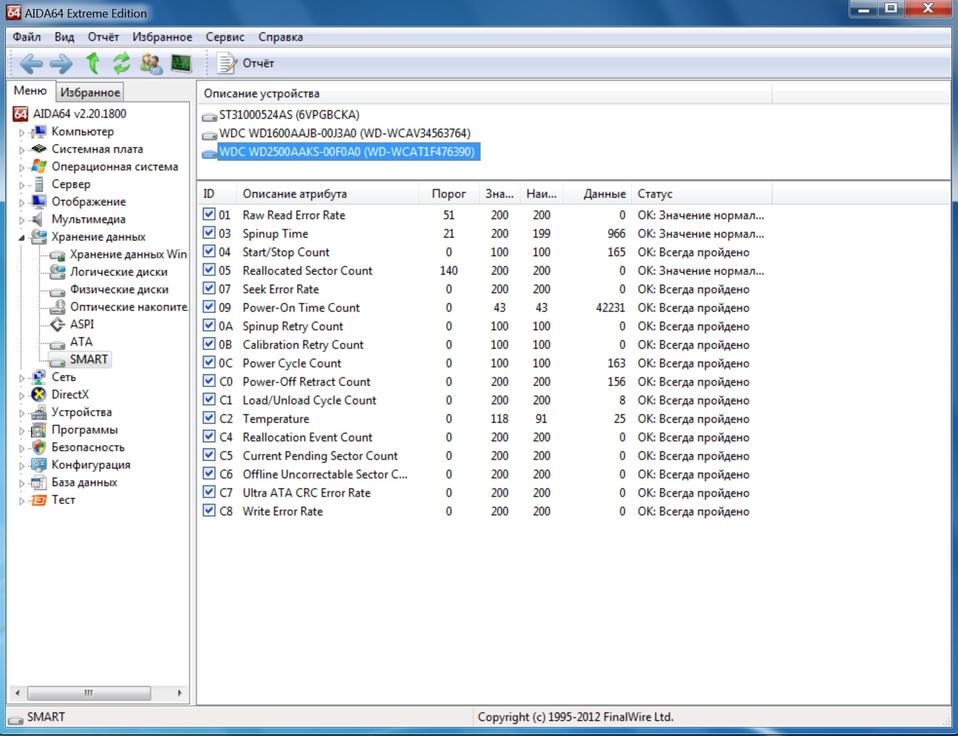
Task: Uncheck attribute 05 Reallocated Sector Count
Action: coord(209,270)
